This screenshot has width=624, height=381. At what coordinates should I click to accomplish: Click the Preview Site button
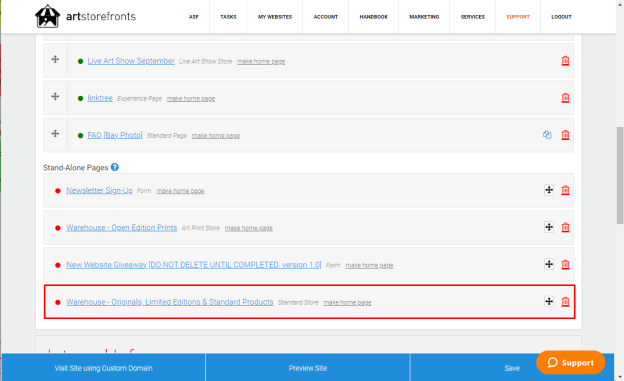pyautogui.click(x=308, y=367)
